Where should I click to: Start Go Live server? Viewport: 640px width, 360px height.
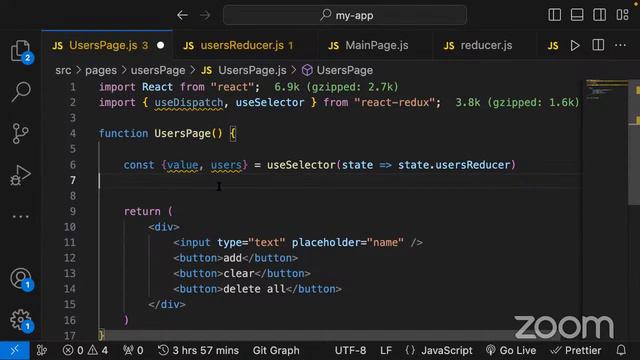(511, 350)
